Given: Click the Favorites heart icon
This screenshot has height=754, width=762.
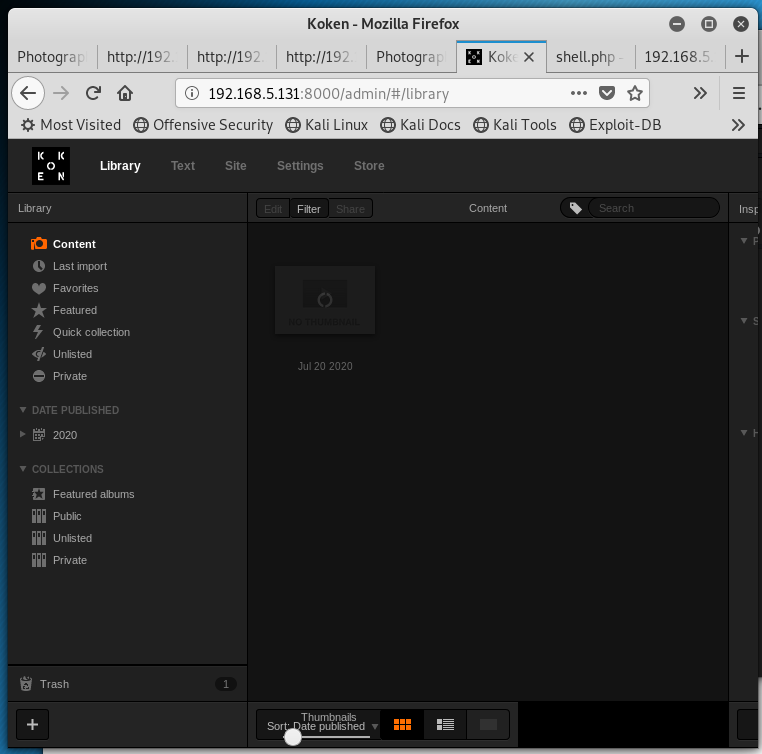Looking at the screenshot, I should (39, 289).
